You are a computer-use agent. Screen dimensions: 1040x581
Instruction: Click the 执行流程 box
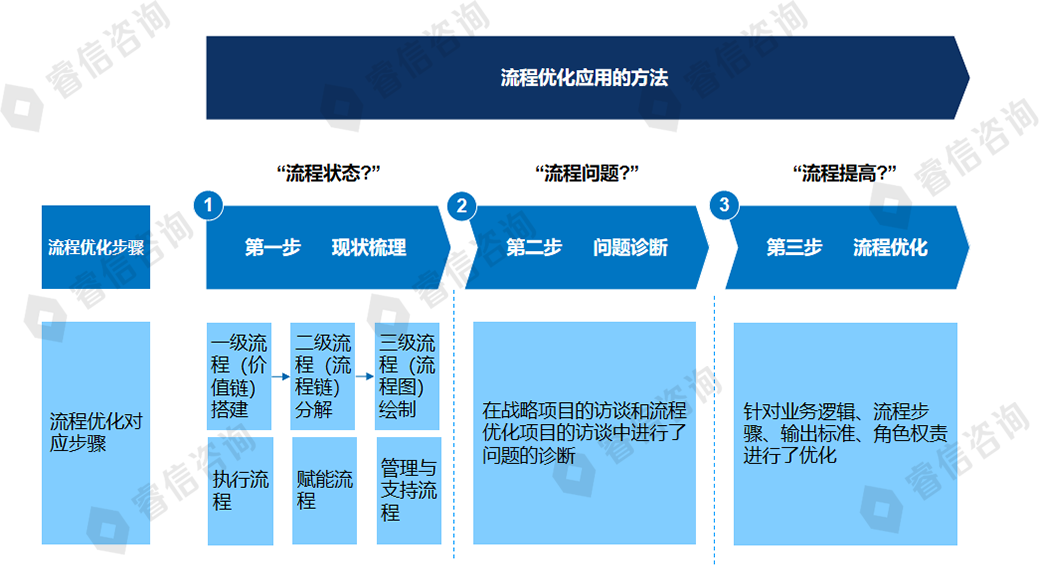(240, 490)
